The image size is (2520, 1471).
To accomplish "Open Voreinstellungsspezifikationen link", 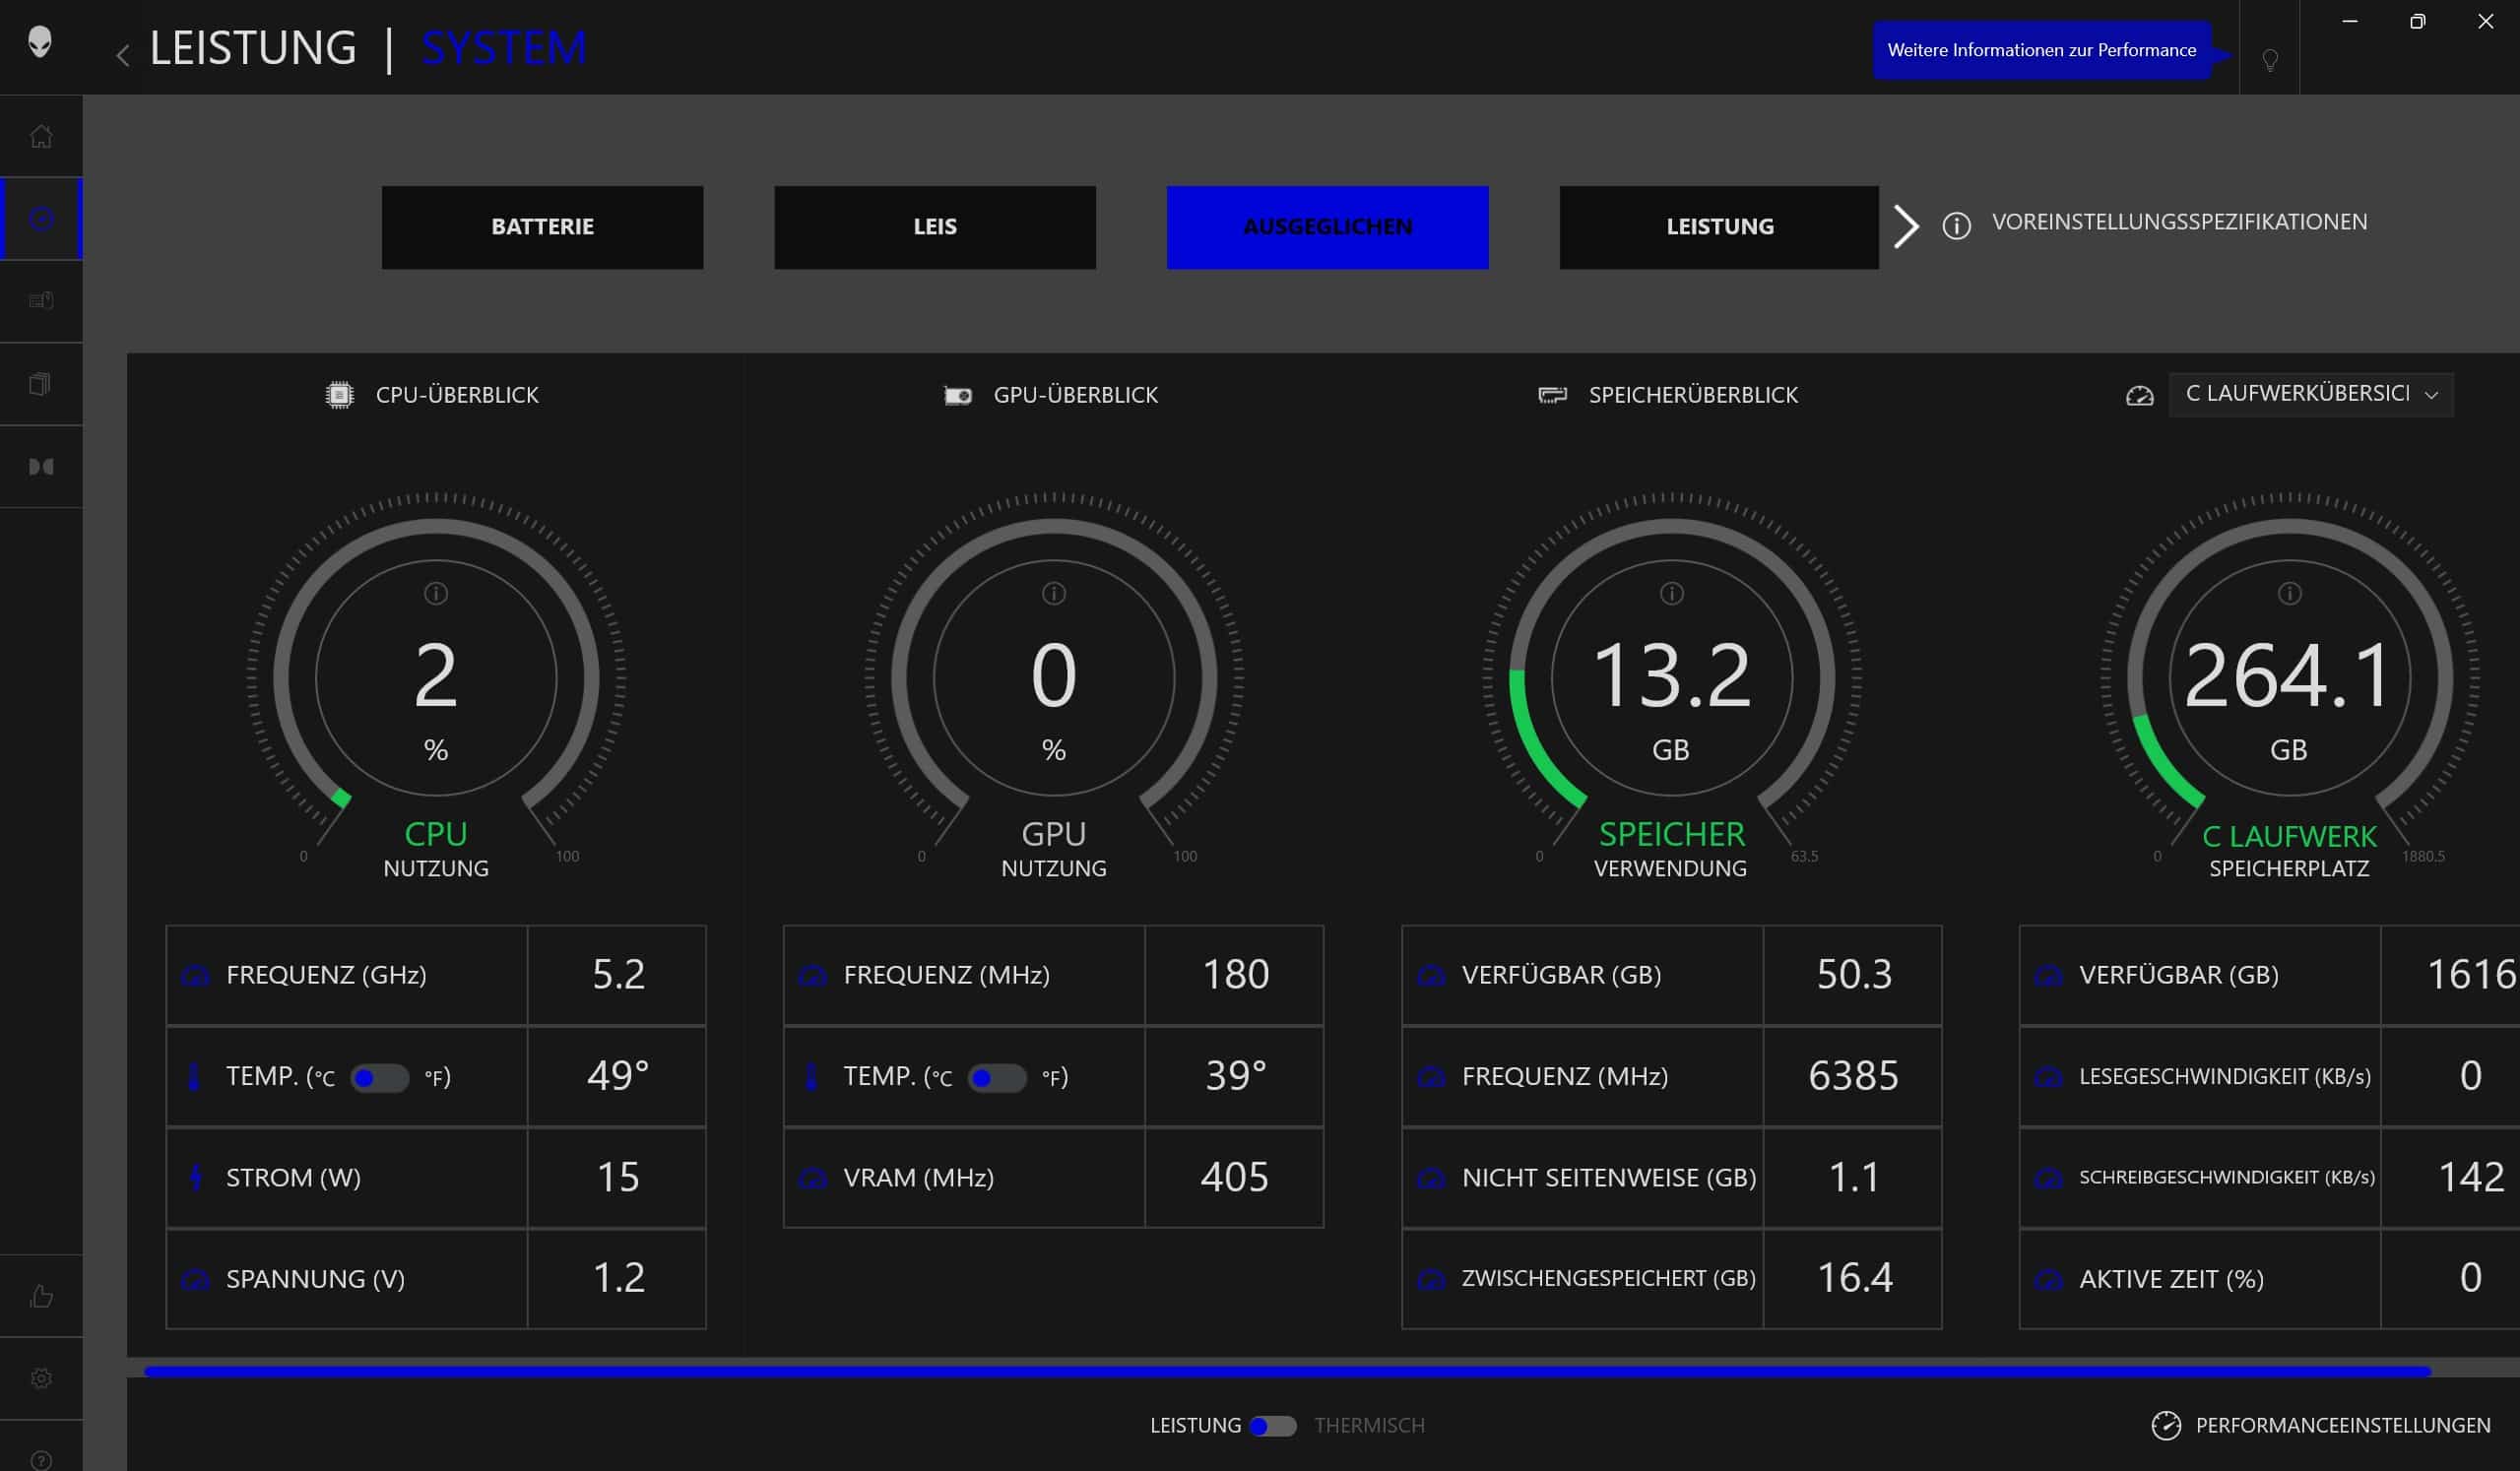I will click(x=2178, y=222).
